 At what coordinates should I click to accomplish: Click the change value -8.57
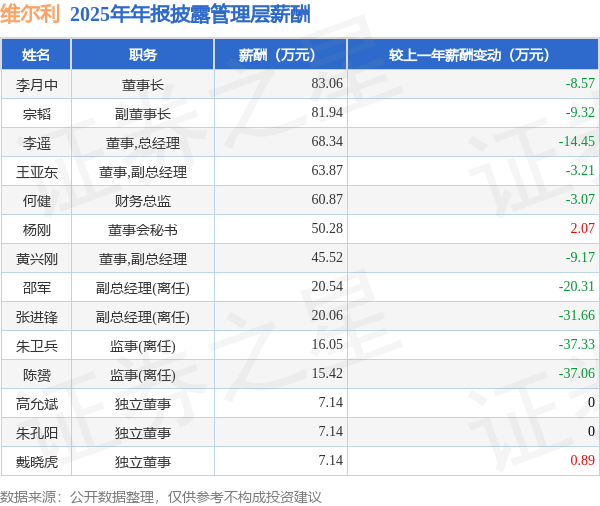[580, 83]
